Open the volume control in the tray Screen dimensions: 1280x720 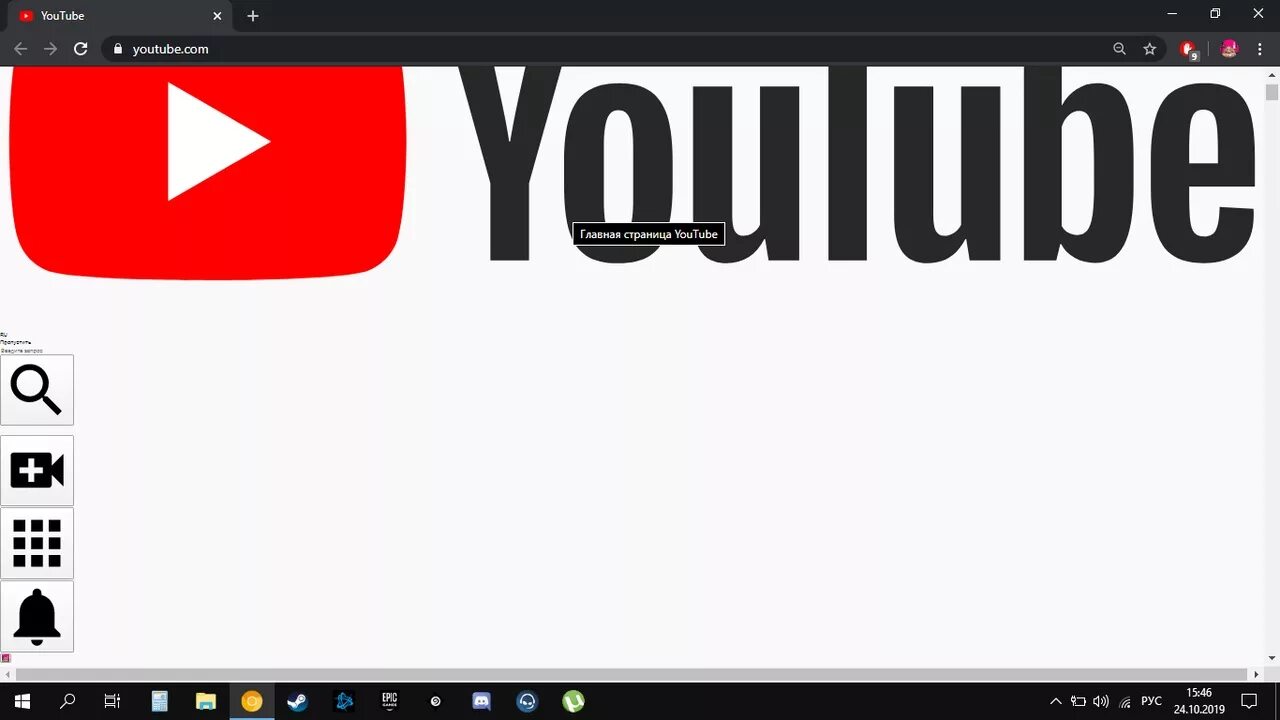1101,701
